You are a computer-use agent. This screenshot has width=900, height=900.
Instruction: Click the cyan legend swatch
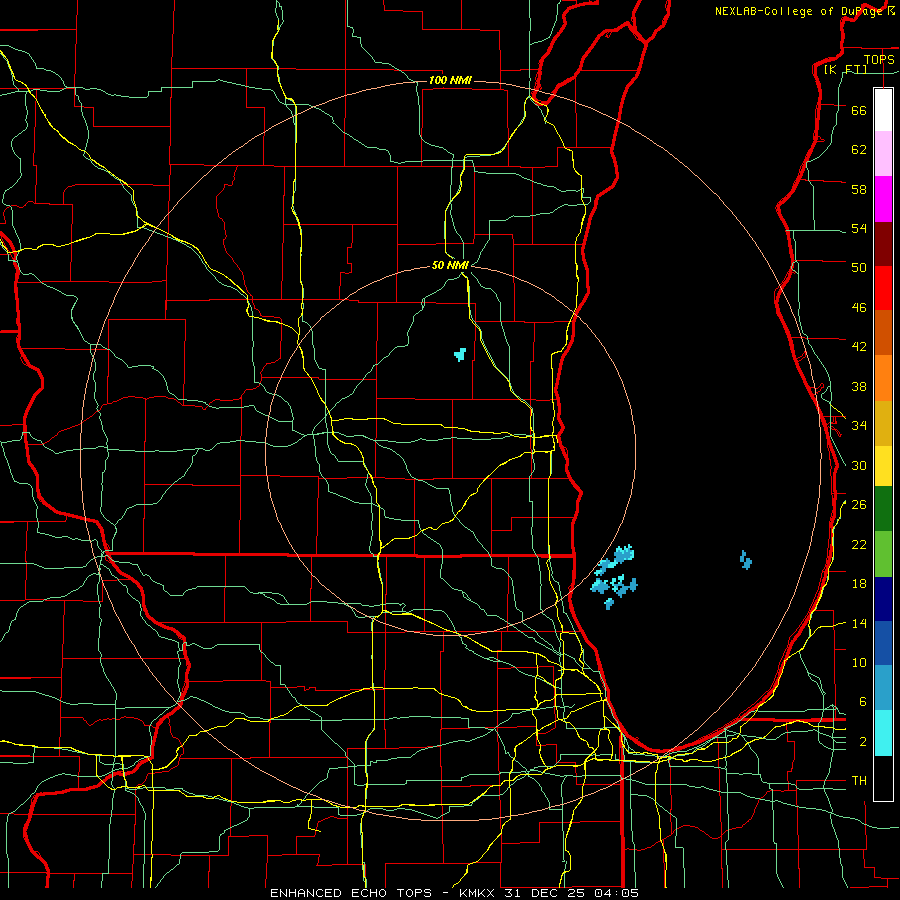pyautogui.click(x=883, y=733)
